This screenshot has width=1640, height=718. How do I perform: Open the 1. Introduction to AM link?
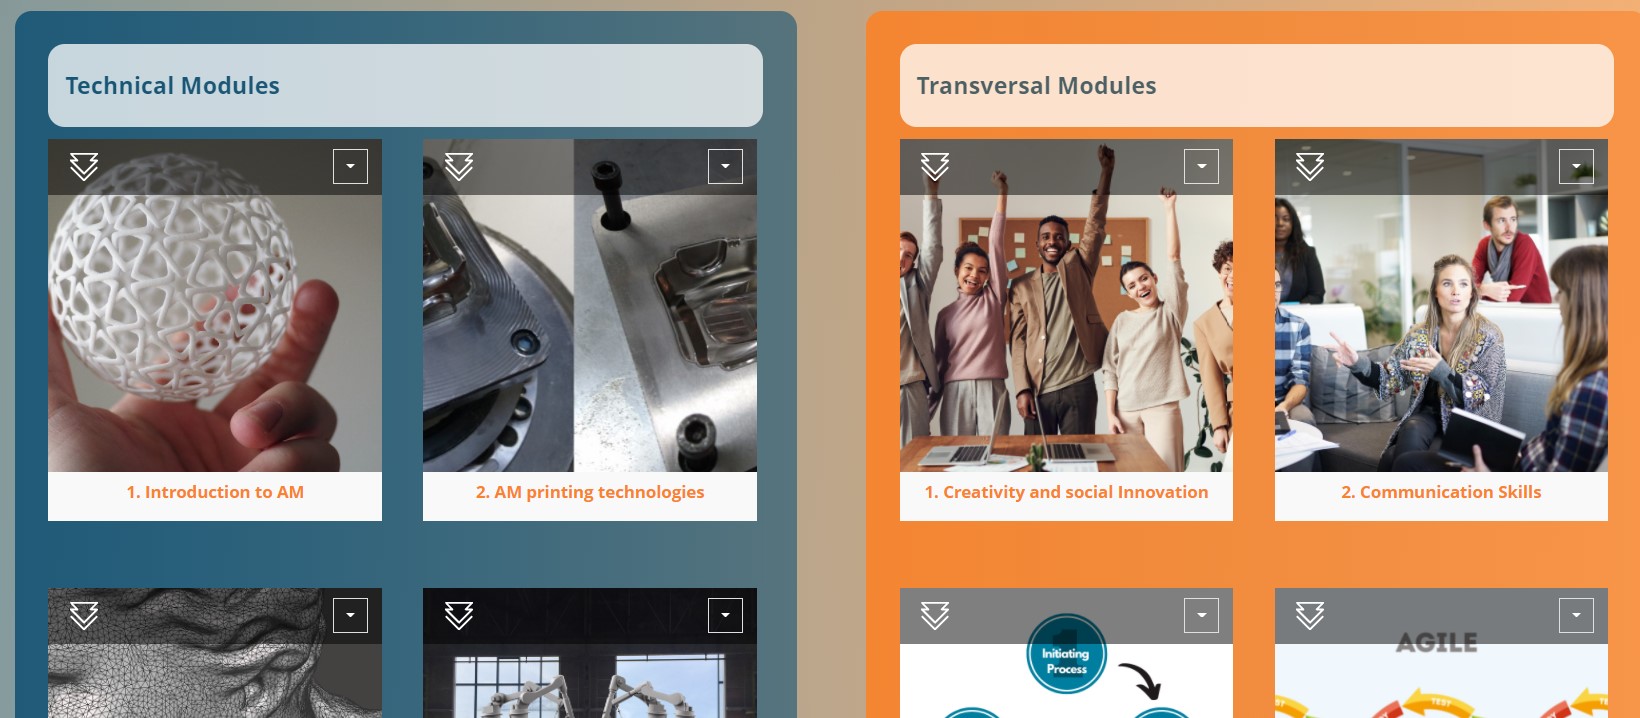pyautogui.click(x=215, y=492)
